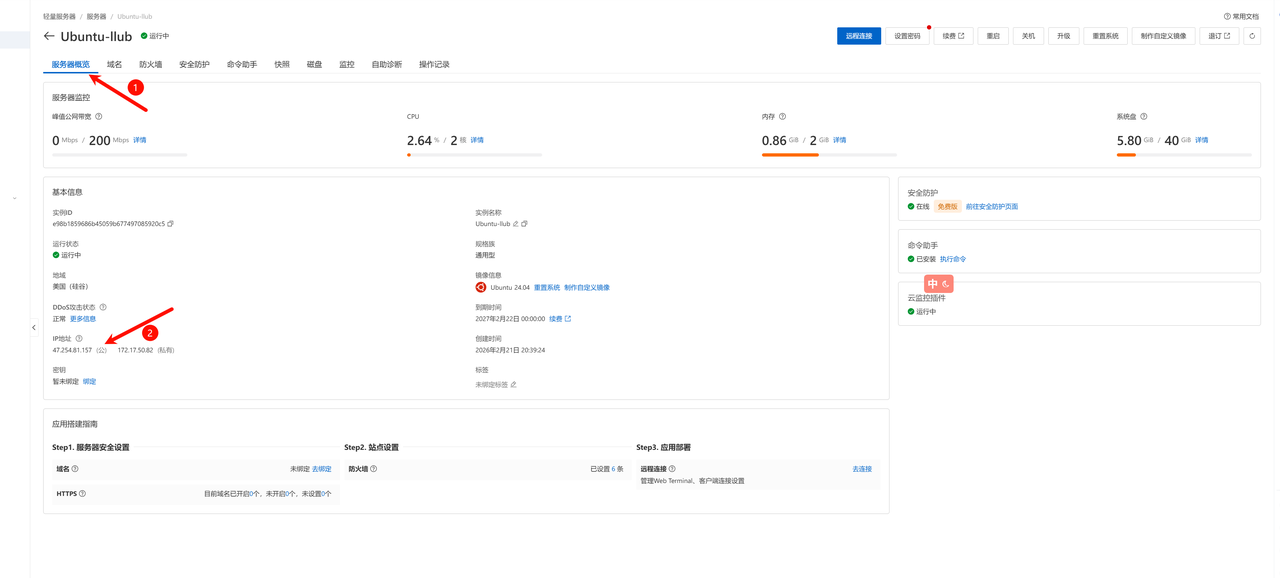
Task: Click the help icon next to 内存
Action: coord(782,117)
